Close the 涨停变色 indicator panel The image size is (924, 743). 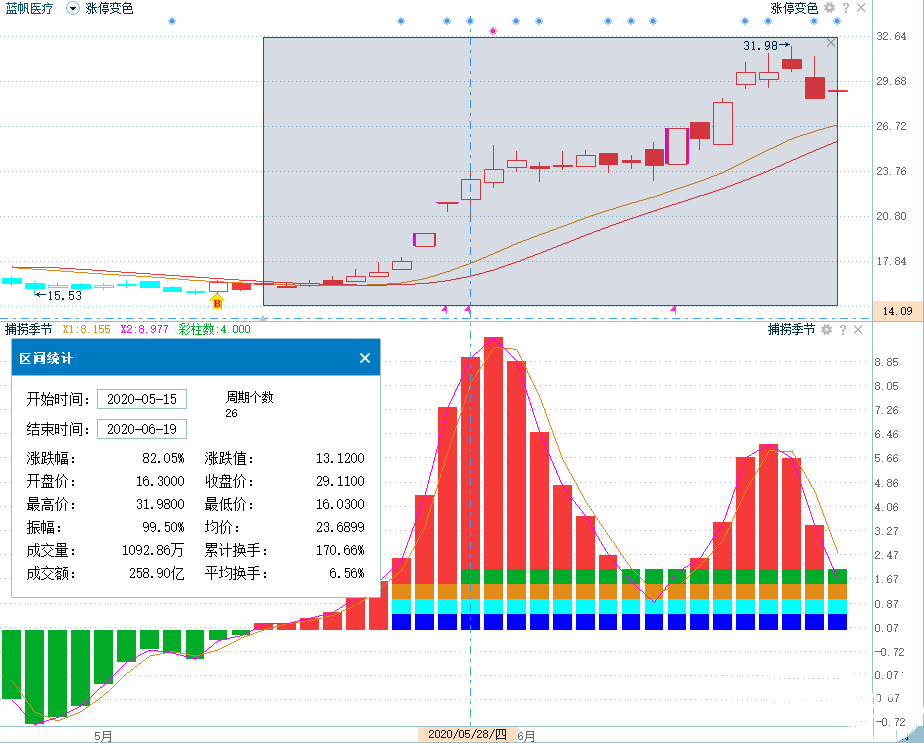861,8
